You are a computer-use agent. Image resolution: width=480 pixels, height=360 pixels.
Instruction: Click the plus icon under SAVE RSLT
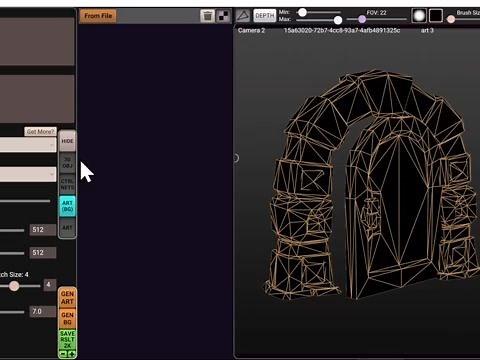pos(72,354)
